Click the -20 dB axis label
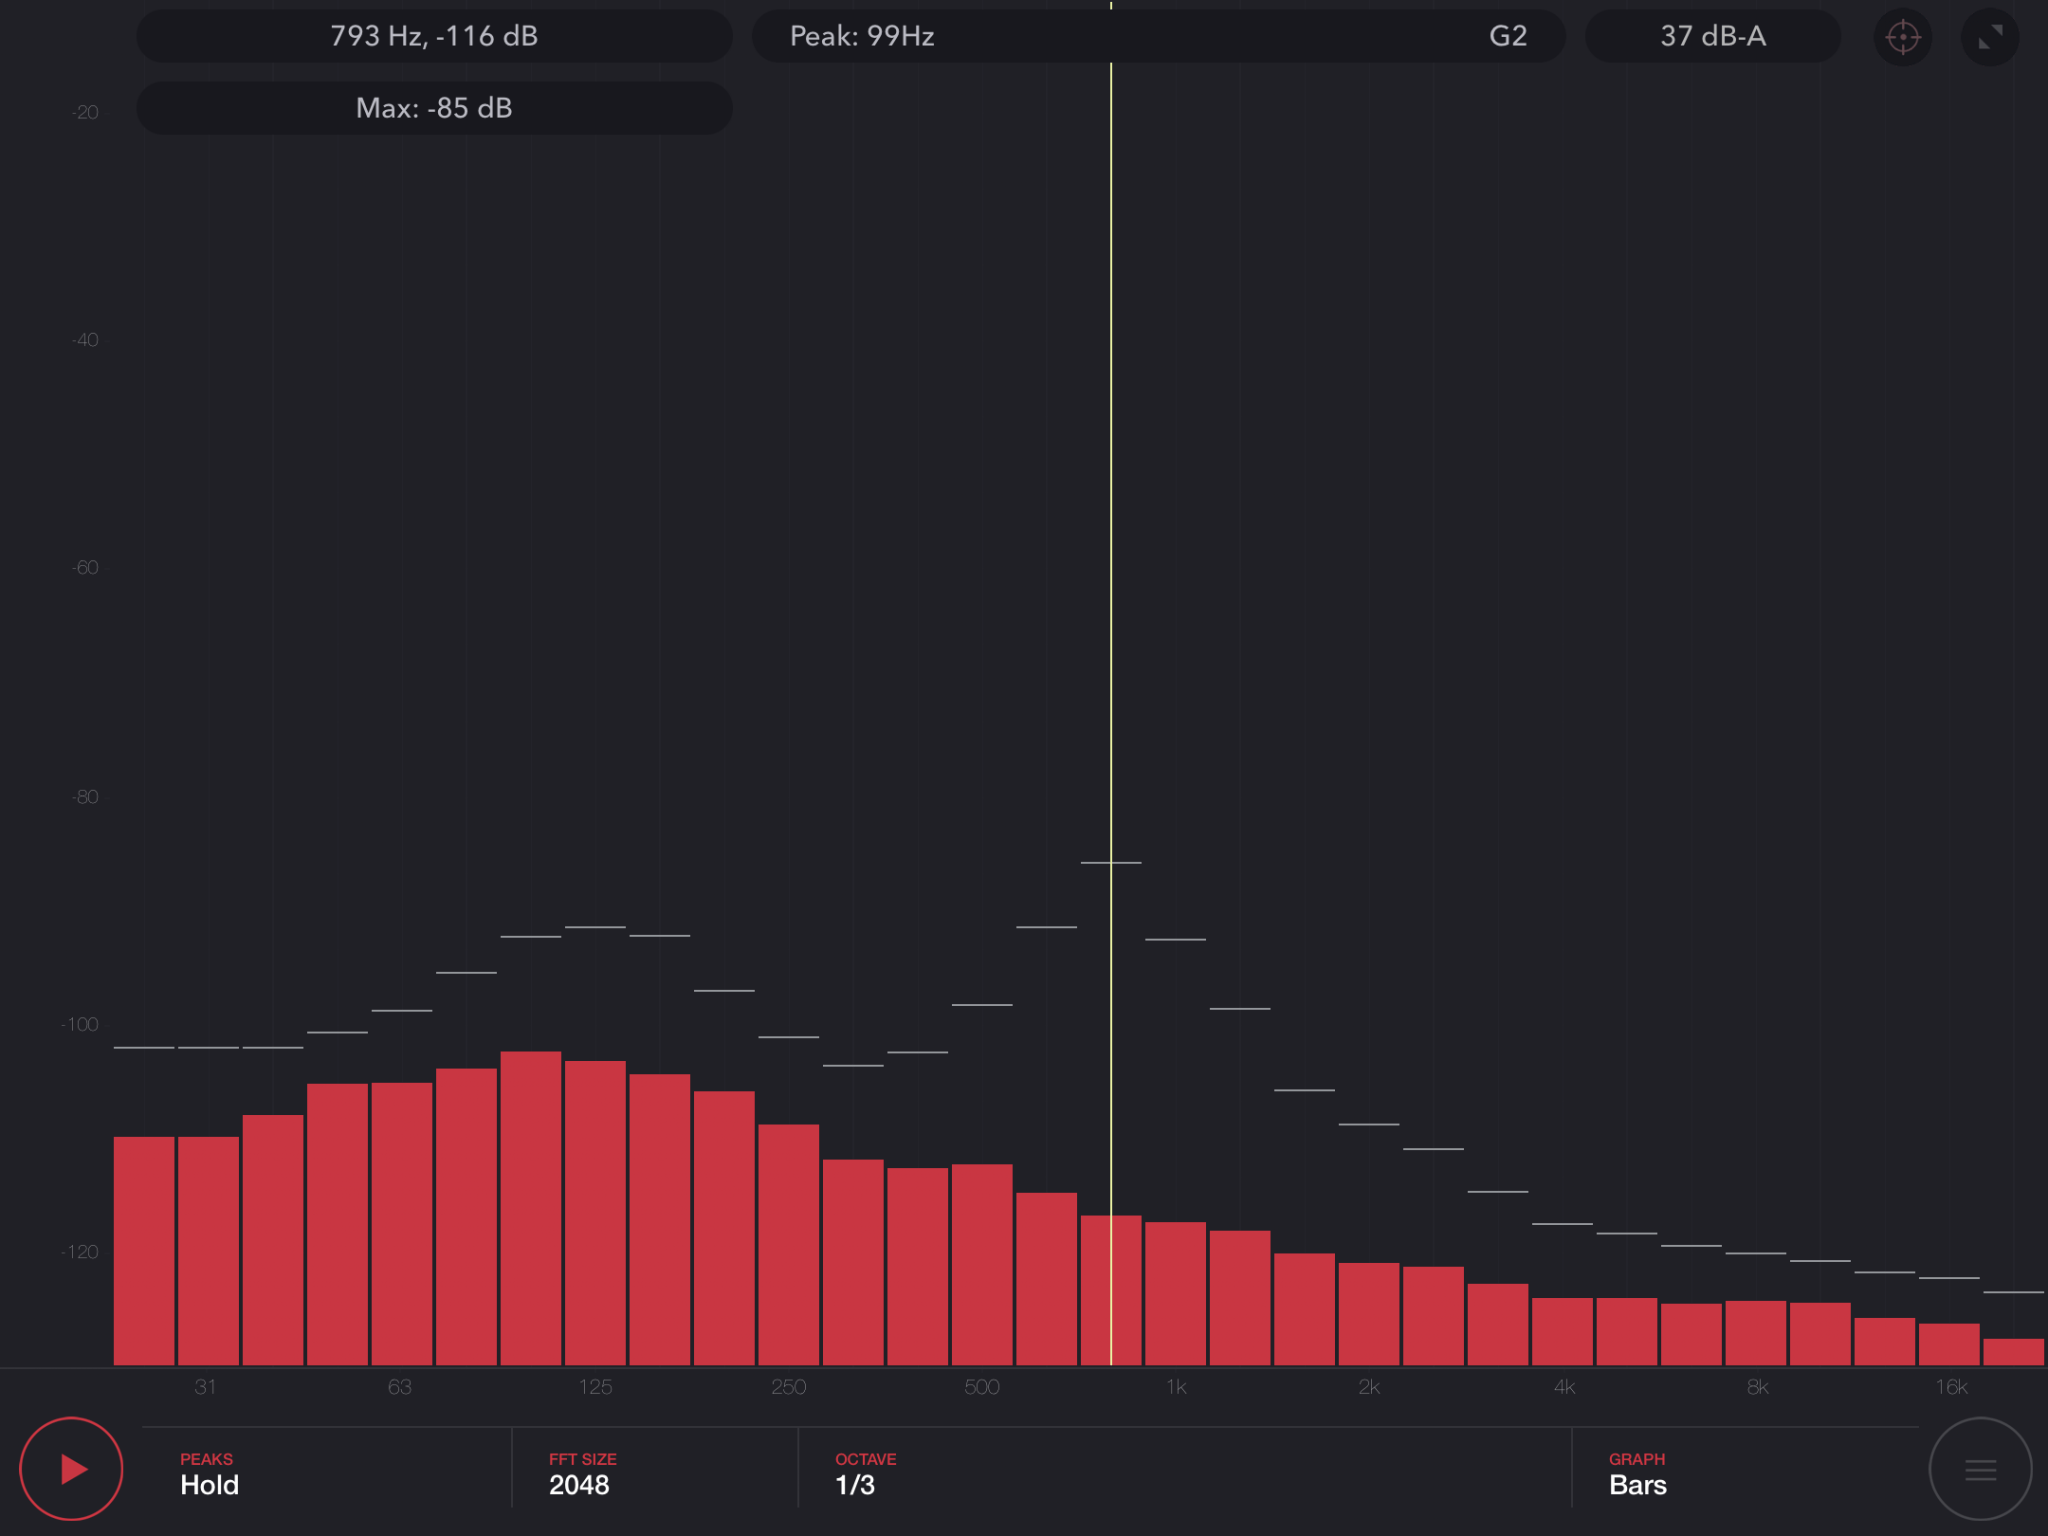Screen dimensions: 2048x1536 coord(85,112)
